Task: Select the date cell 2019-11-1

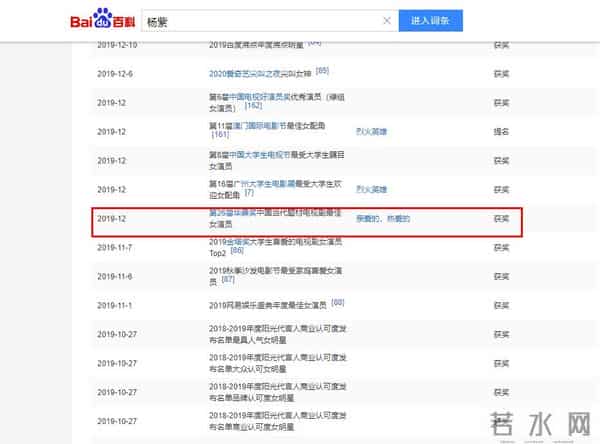Action: pos(114,305)
